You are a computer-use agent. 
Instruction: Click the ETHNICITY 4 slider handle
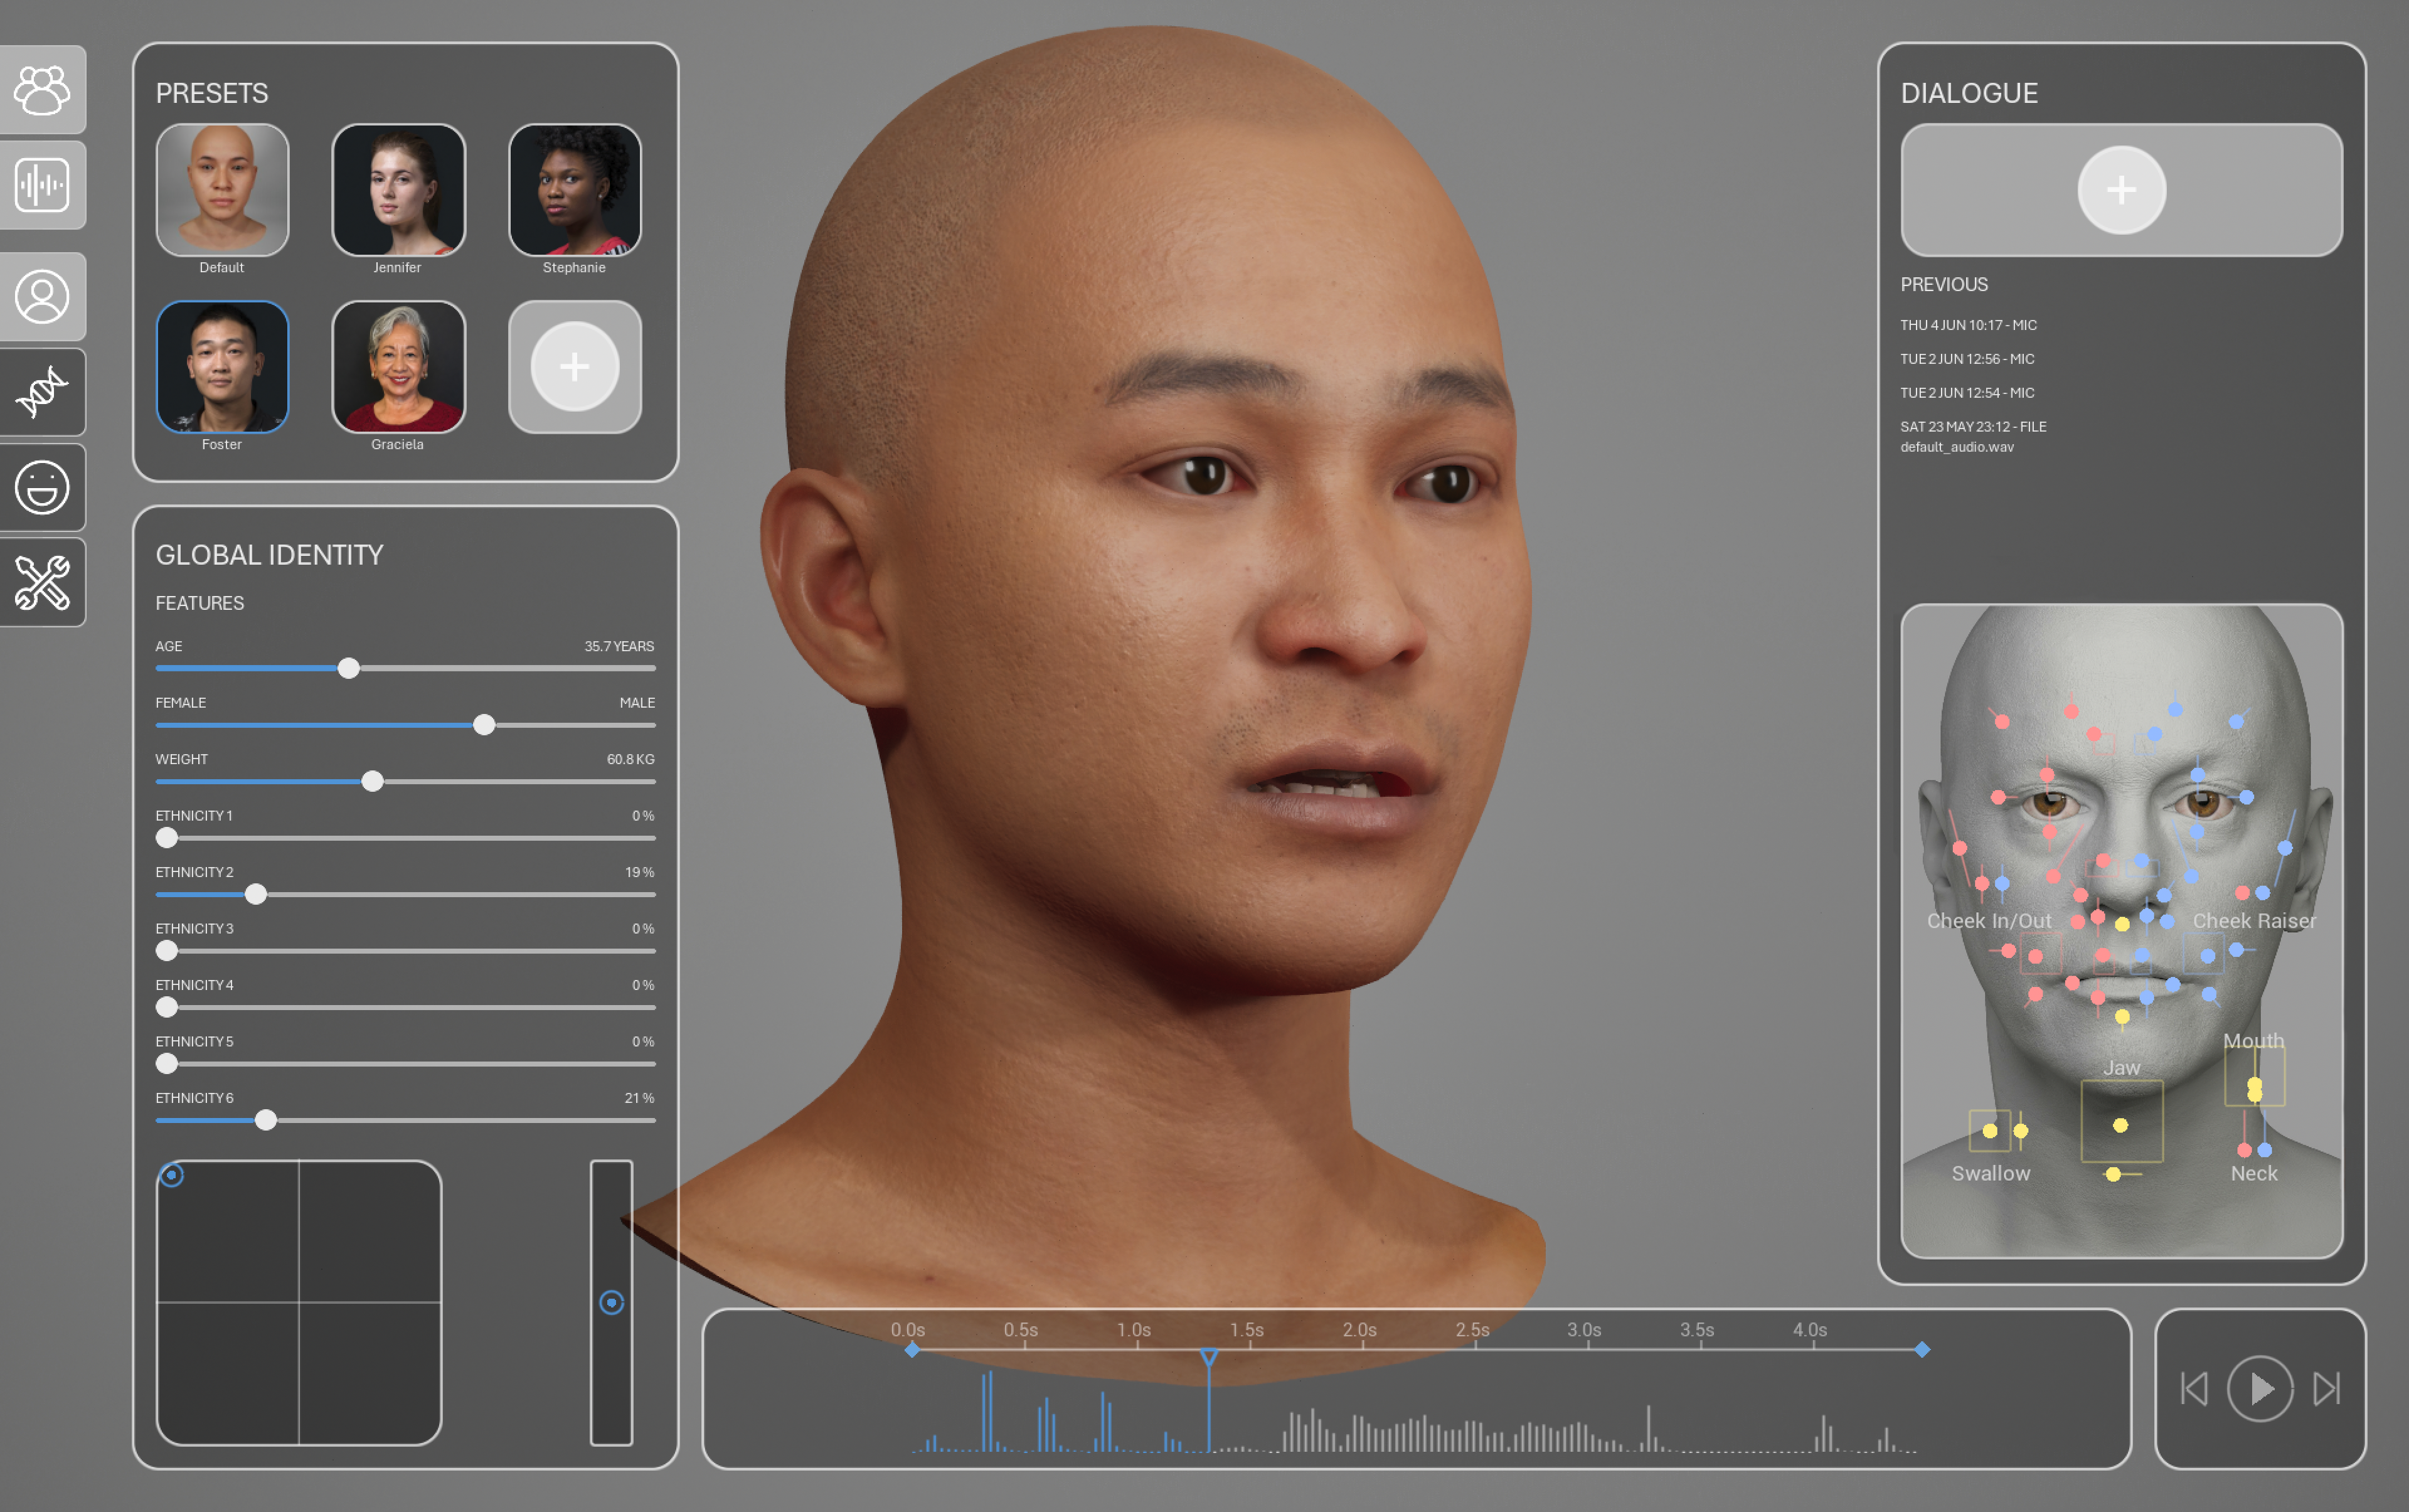[167, 1007]
